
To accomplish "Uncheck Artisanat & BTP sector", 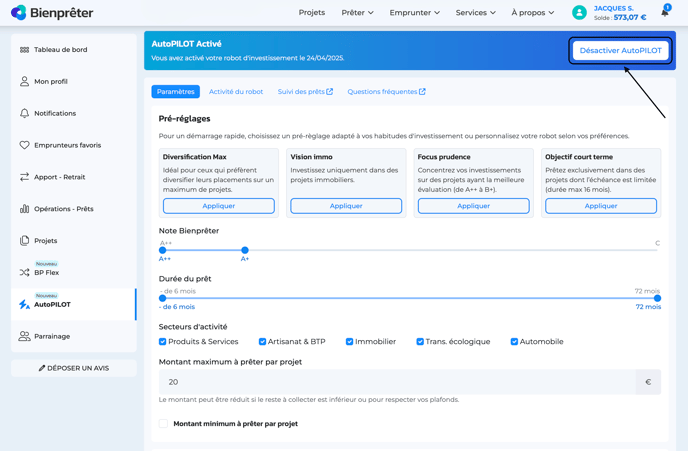I will [x=262, y=341].
